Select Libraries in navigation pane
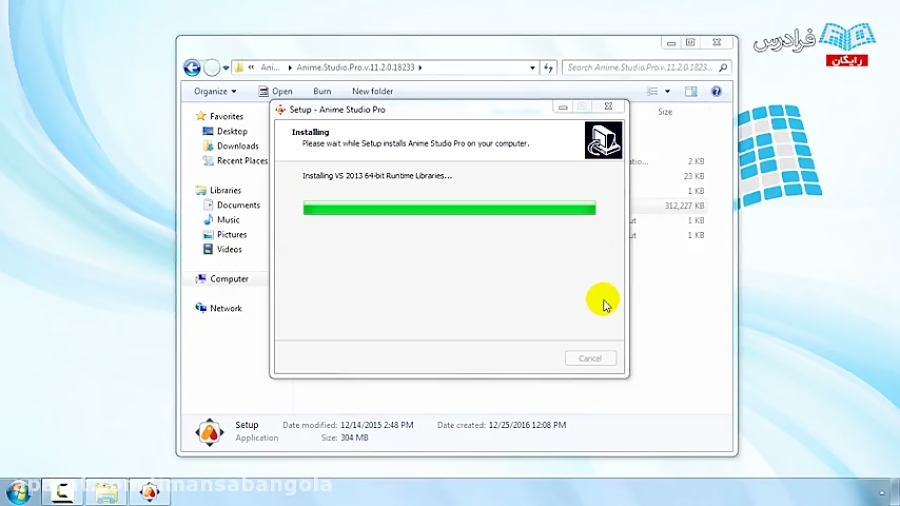The width and height of the screenshot is (900, 506). pos(225,190)
